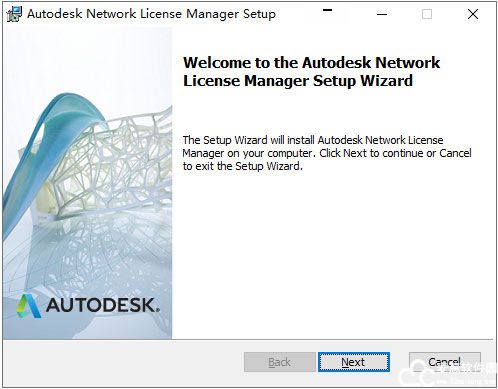Close the Setup wizard window
This screenshot has width=498, height=389.
coord(473,14)
